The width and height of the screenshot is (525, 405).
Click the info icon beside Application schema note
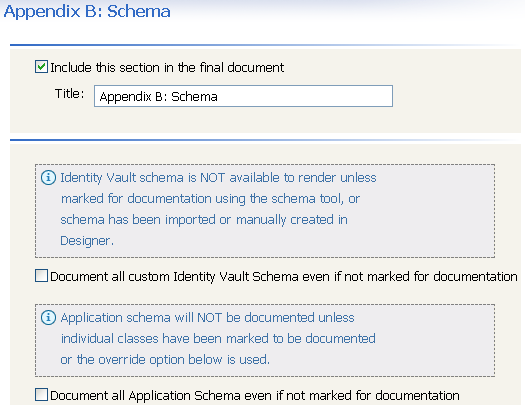click(x=48, y=317)
